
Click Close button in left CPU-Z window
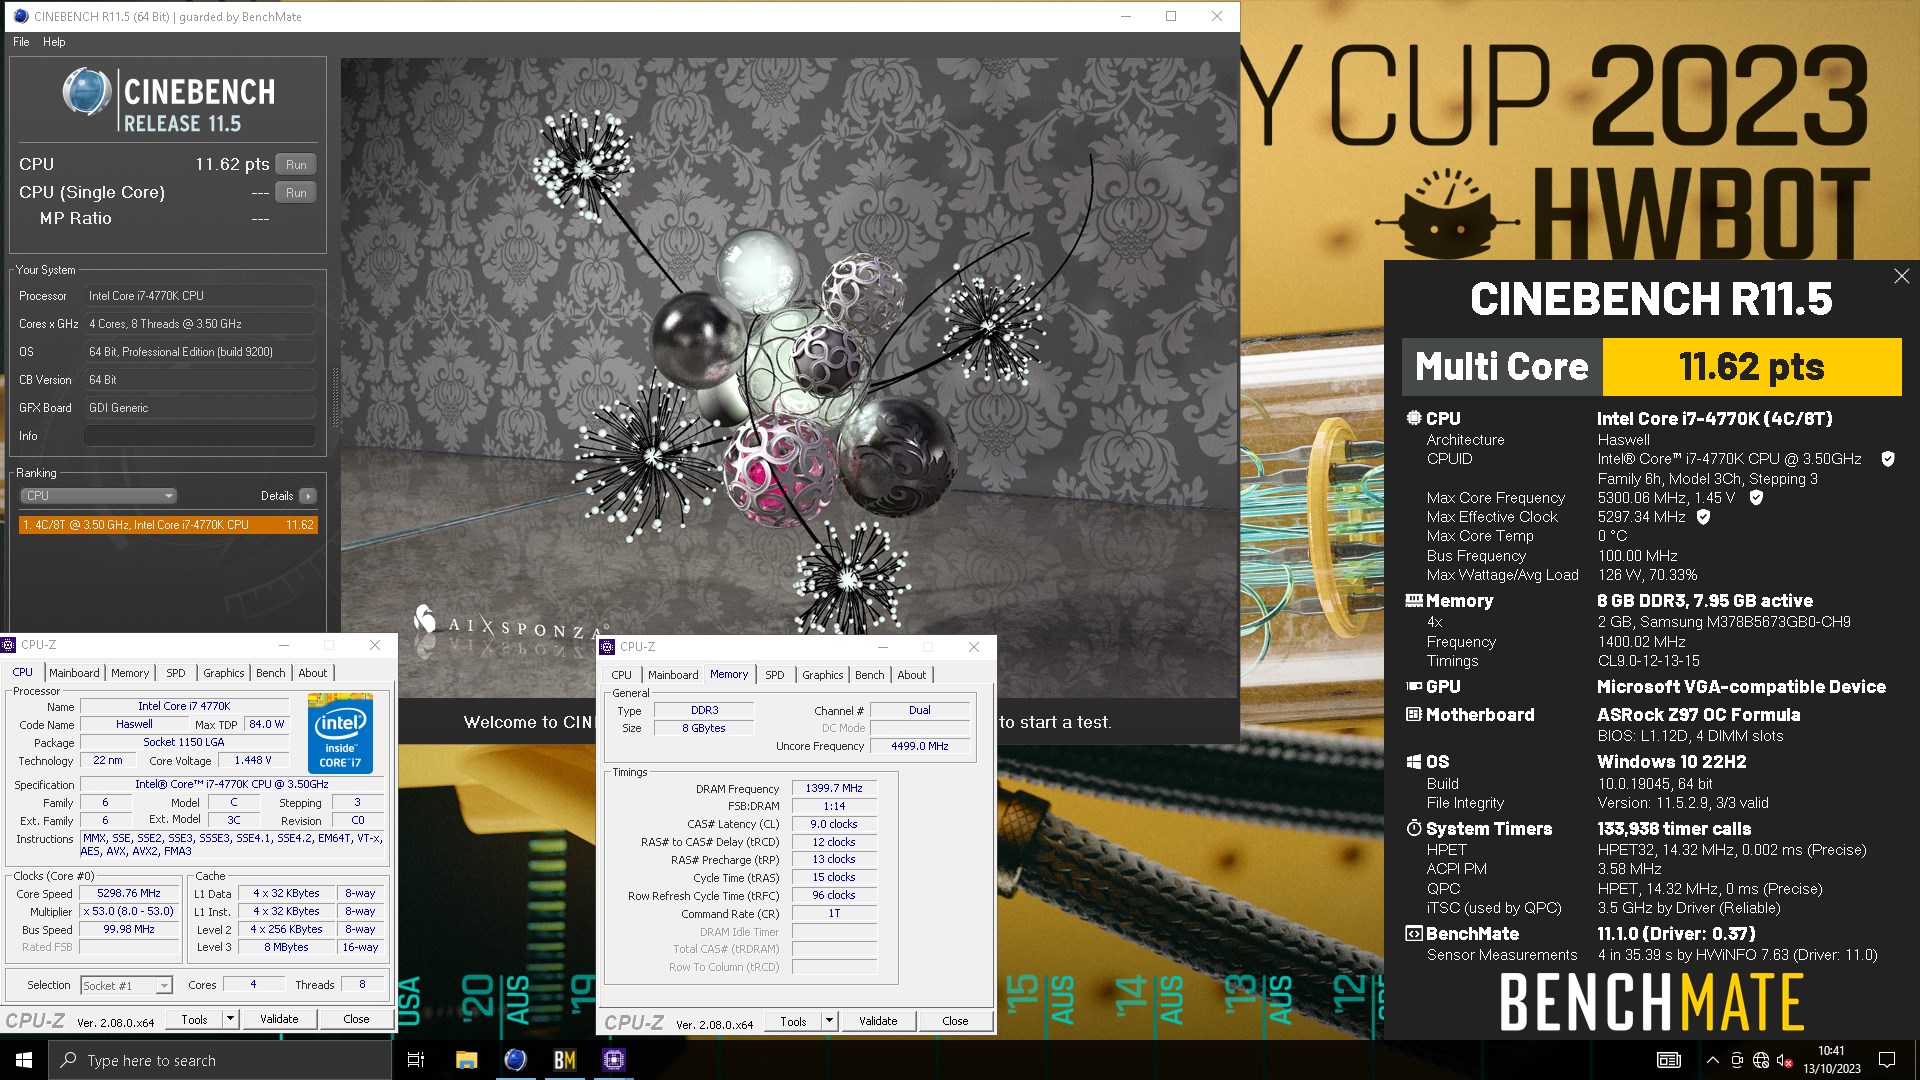[x=356, y=1020]
